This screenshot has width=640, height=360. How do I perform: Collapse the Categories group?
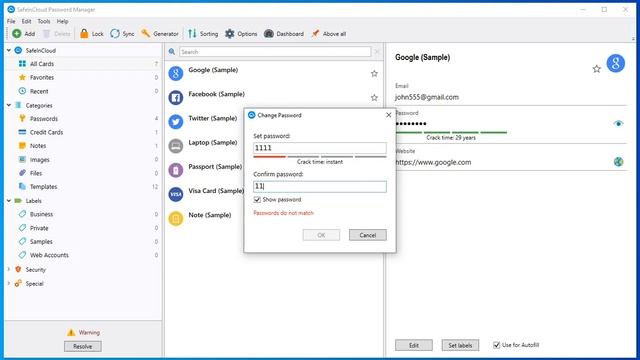pos(9,105)
